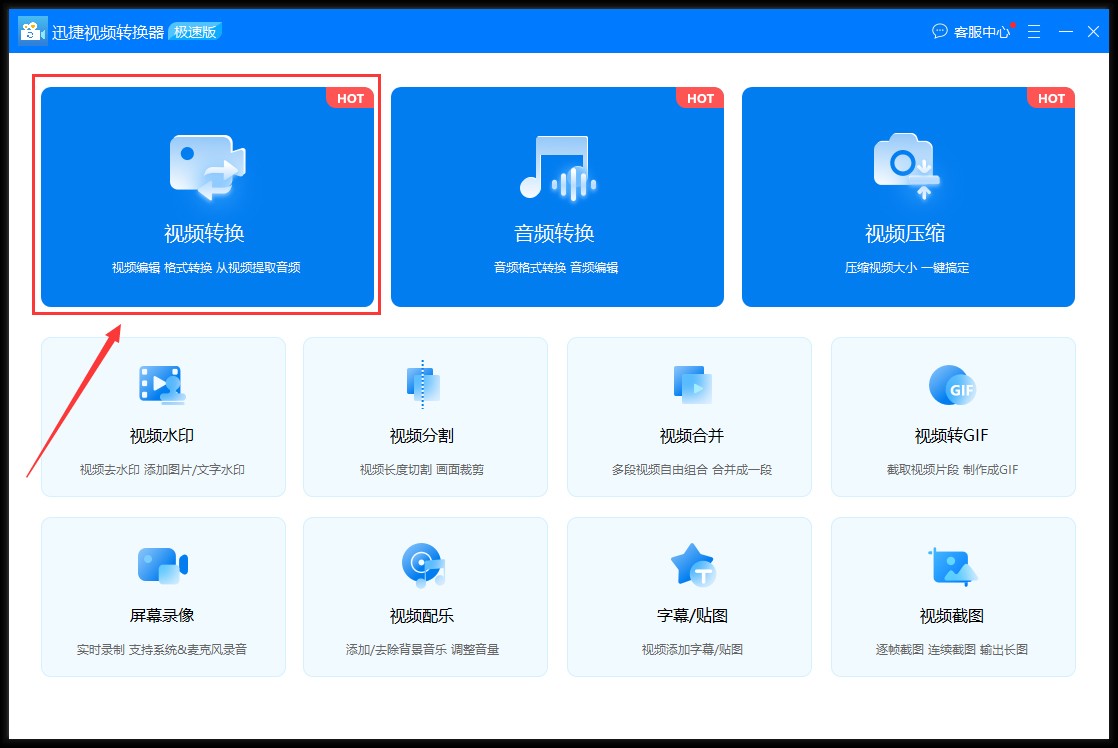The image size is (1118, 748).
Task: Open the hamburger menu in the title bar
Action: (1033, 31)
